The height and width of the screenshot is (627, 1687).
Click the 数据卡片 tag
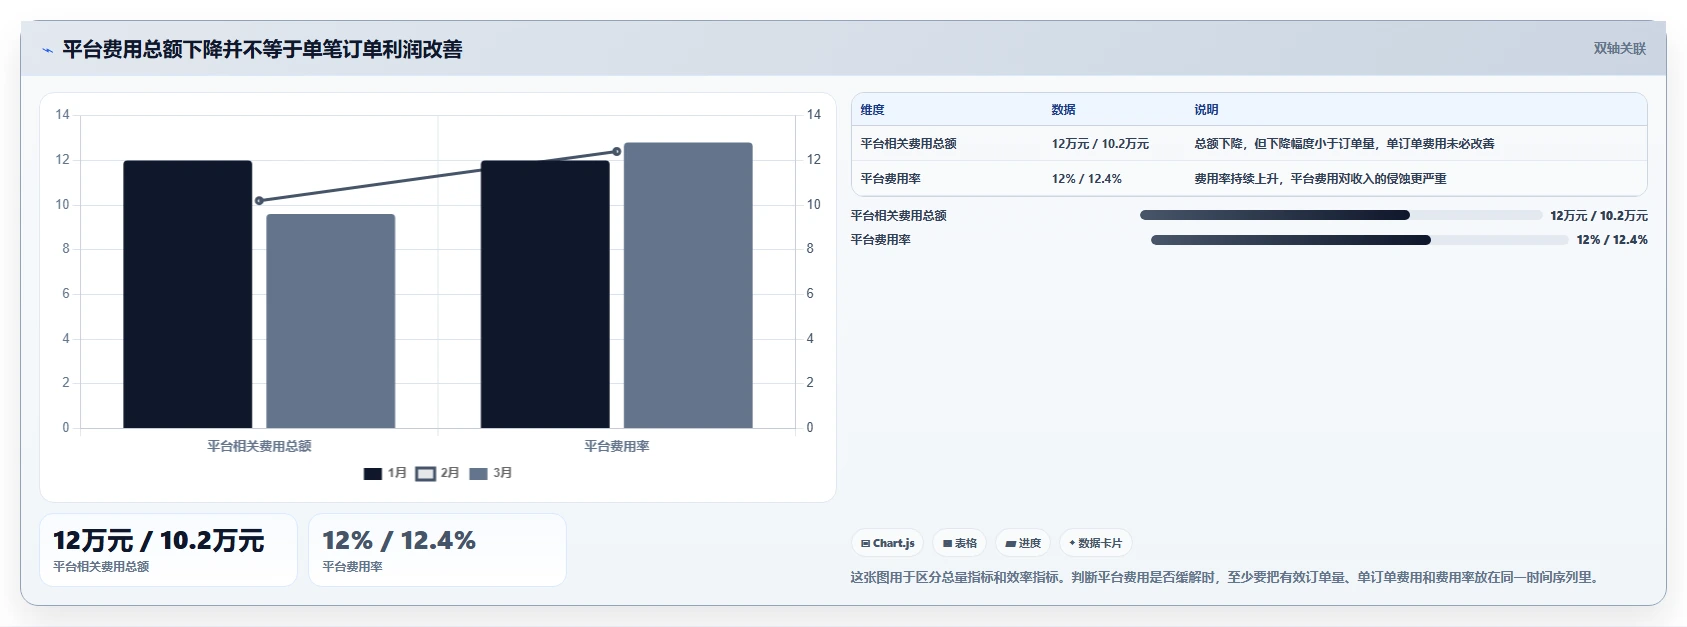click(x=1095, y=543)
